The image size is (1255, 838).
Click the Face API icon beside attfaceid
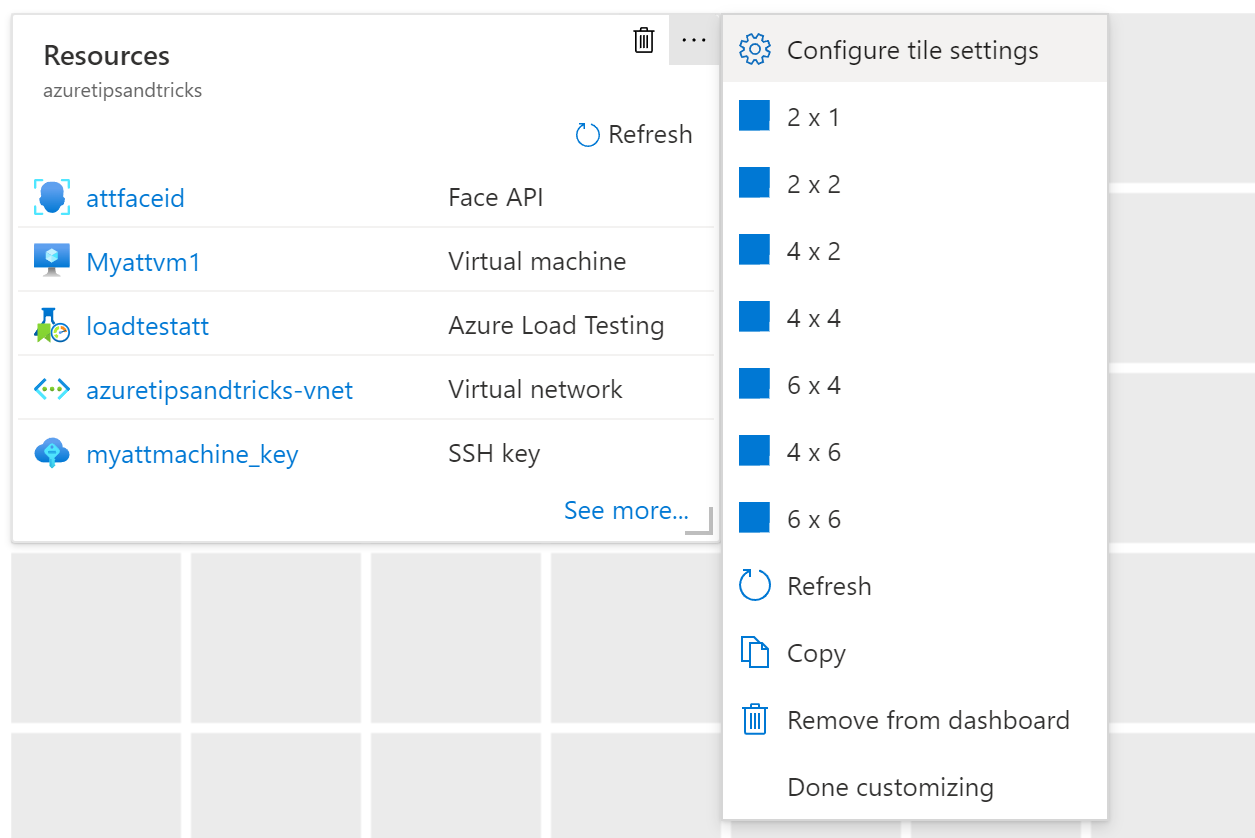point(52,197)
